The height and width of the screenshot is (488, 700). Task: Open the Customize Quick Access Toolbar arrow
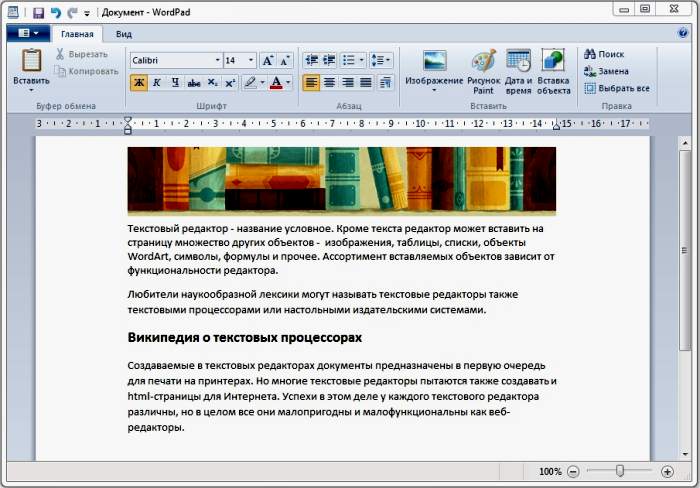tap(87, 13)
